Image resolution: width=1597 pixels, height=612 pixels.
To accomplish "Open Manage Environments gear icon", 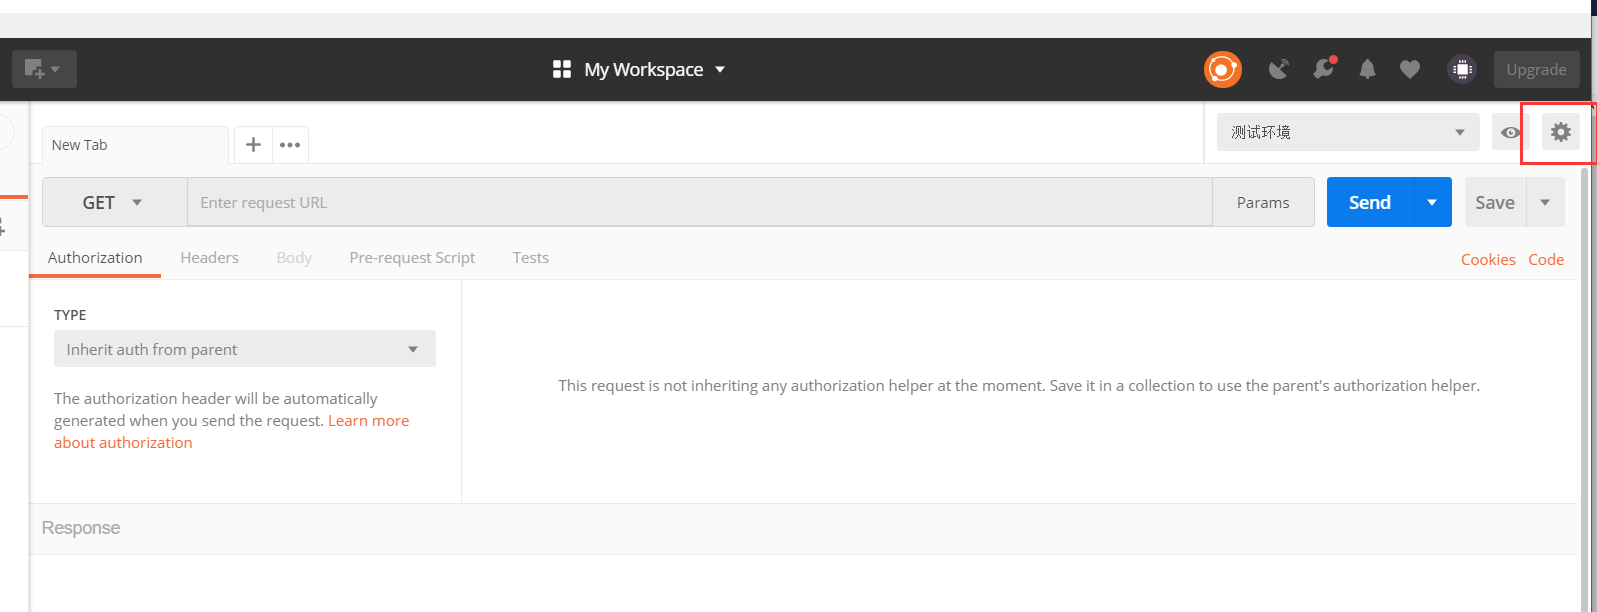I will (x=1560, y=132).
